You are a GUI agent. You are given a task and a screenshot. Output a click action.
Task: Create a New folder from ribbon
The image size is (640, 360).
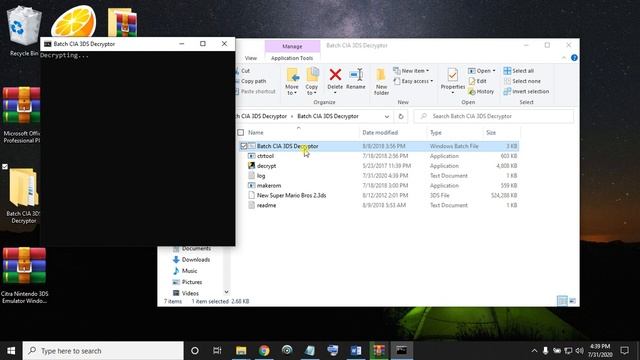pyautogui.click(x=381, y=82)
